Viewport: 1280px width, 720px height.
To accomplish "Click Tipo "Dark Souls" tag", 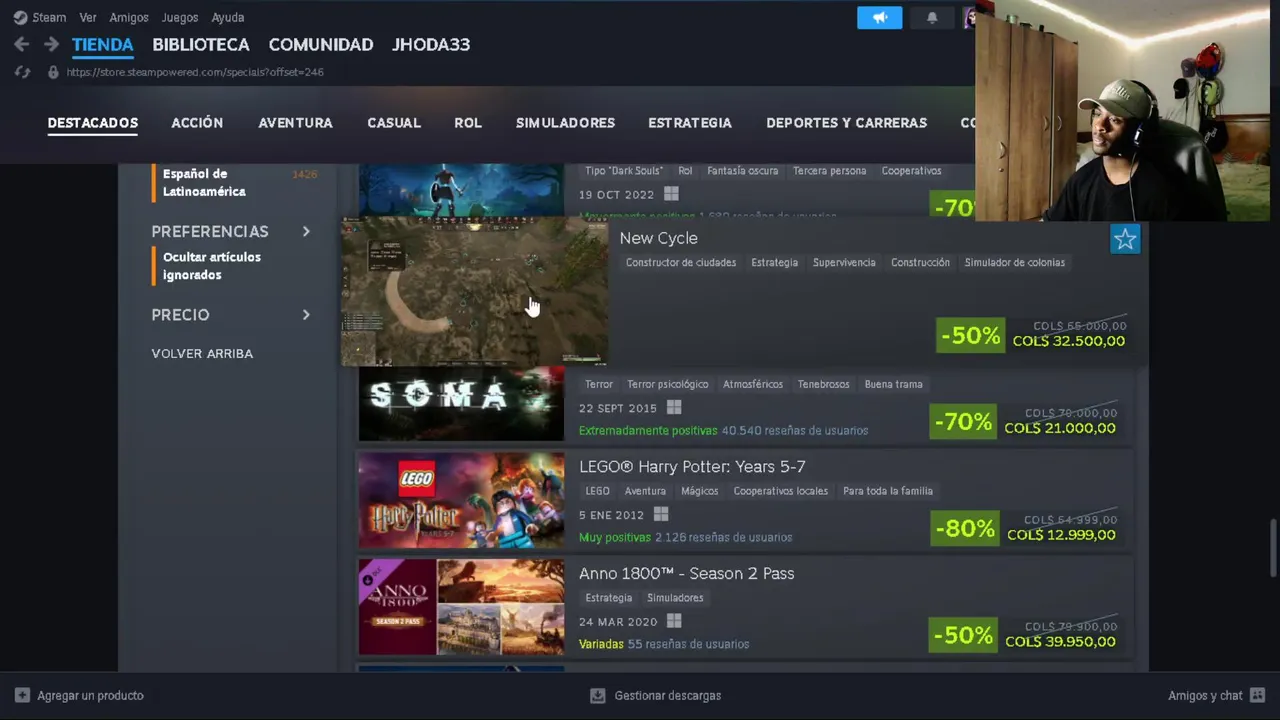I will pyautogui.click(x=624, y=171).
